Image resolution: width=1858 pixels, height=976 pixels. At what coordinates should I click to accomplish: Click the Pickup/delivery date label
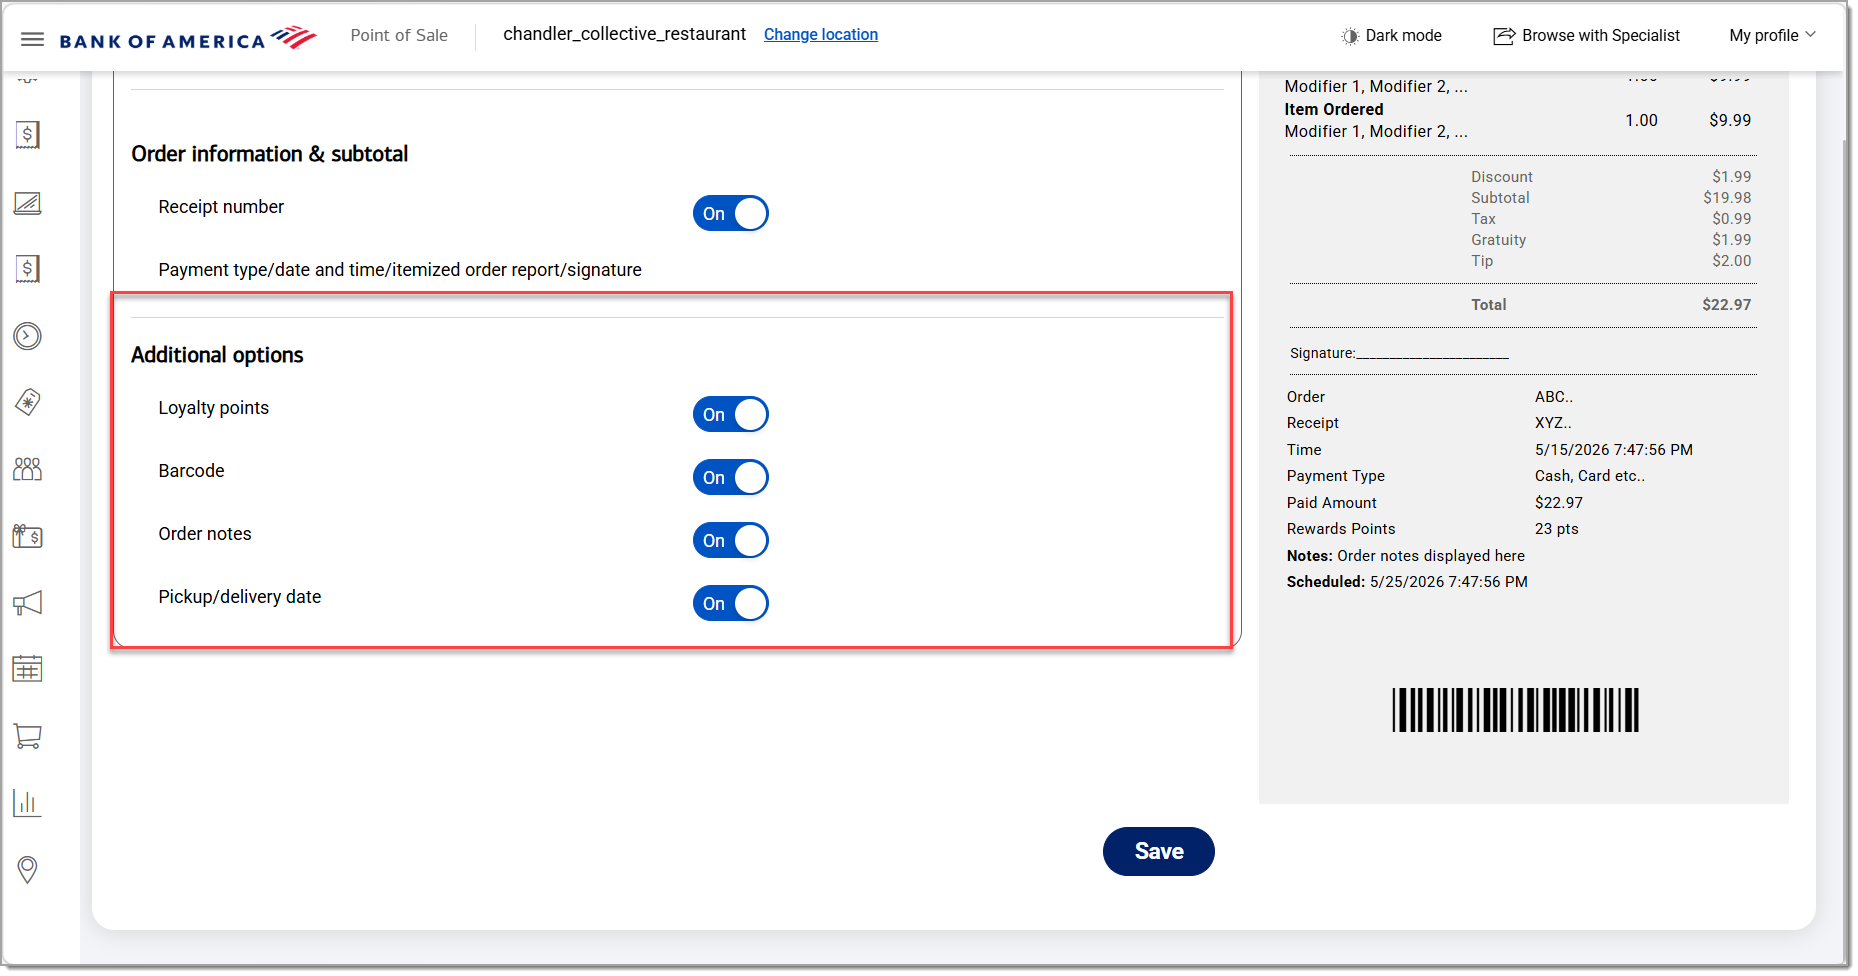coord(240,597)
